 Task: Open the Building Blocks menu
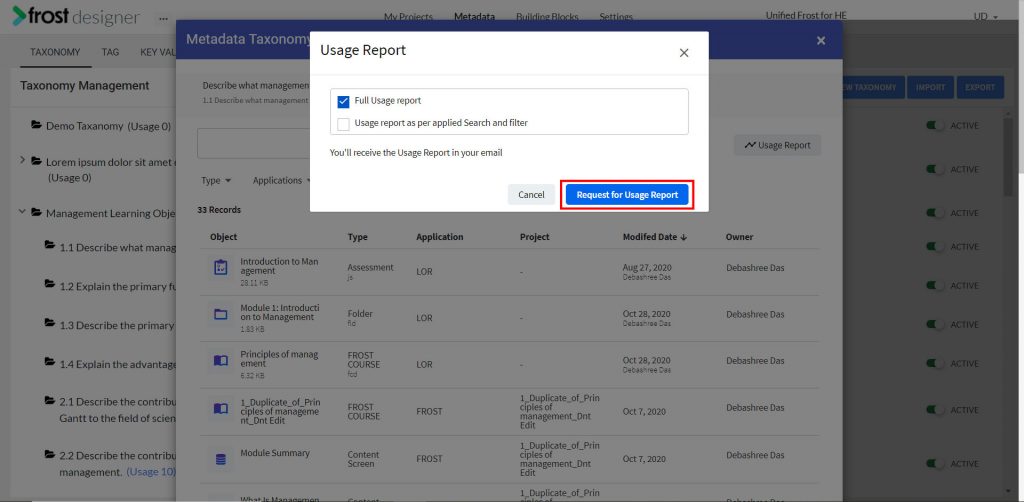click(547, 17)
